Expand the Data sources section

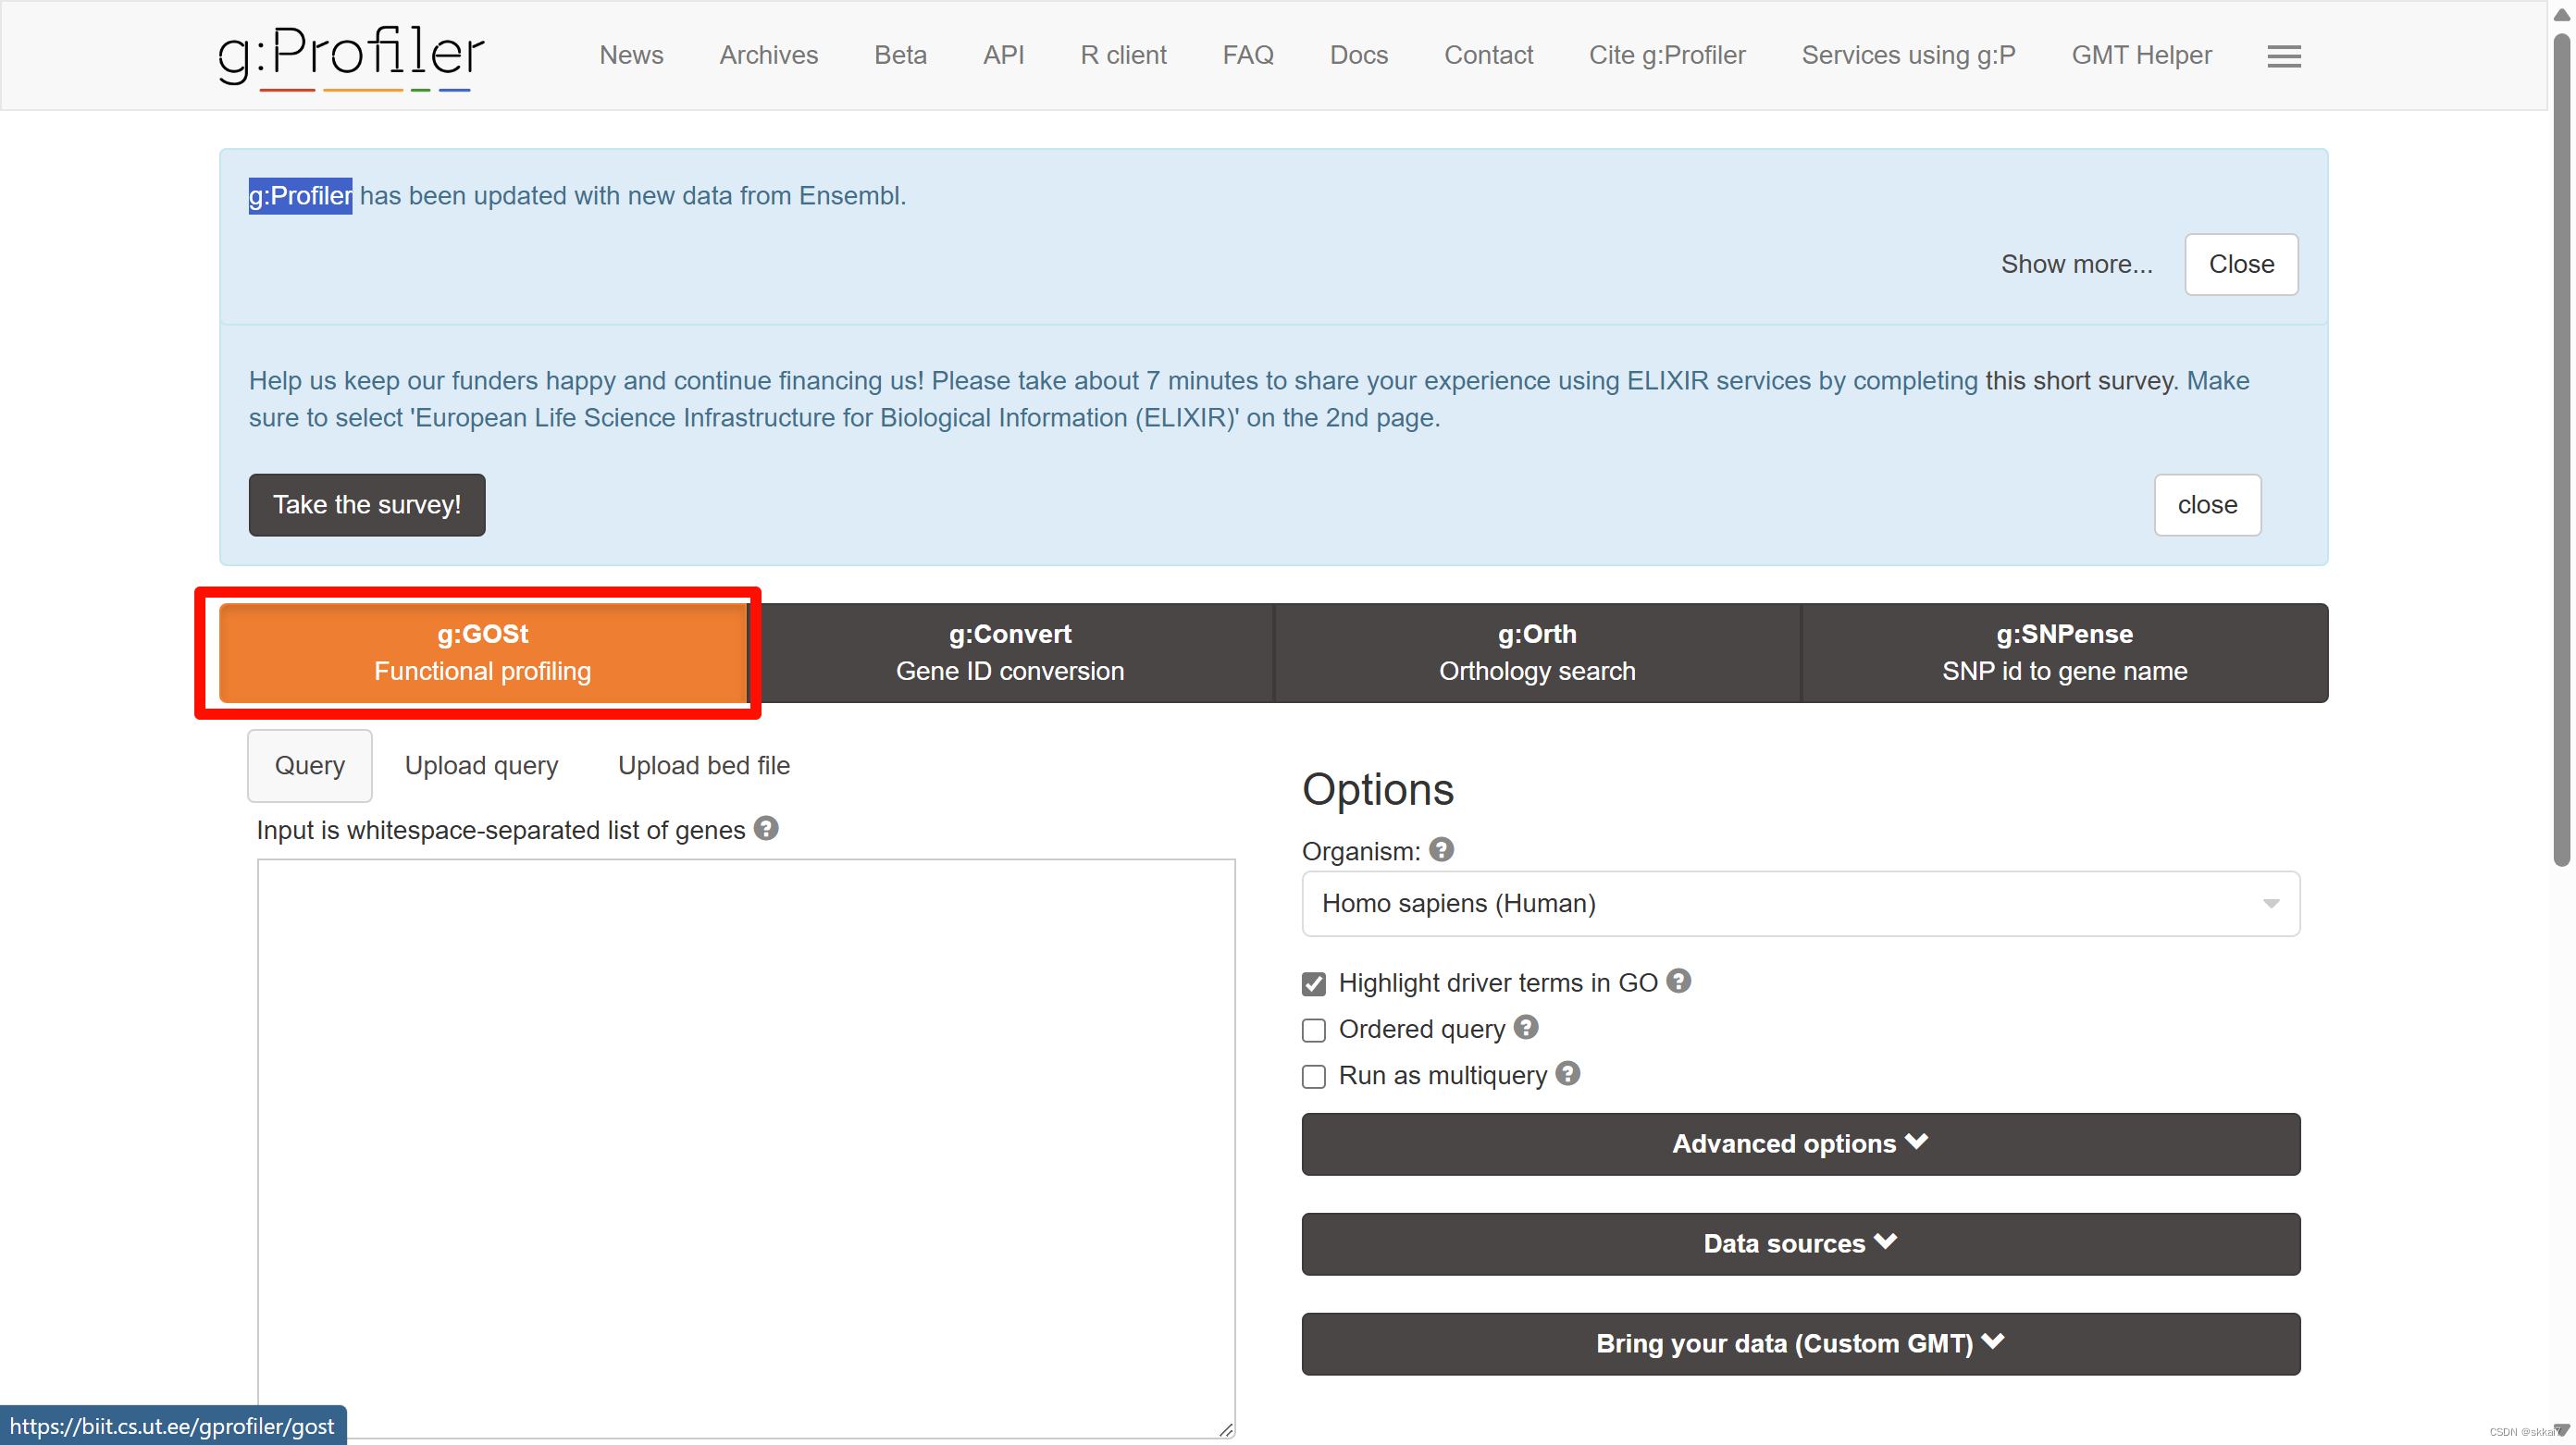[1800, 1243]
